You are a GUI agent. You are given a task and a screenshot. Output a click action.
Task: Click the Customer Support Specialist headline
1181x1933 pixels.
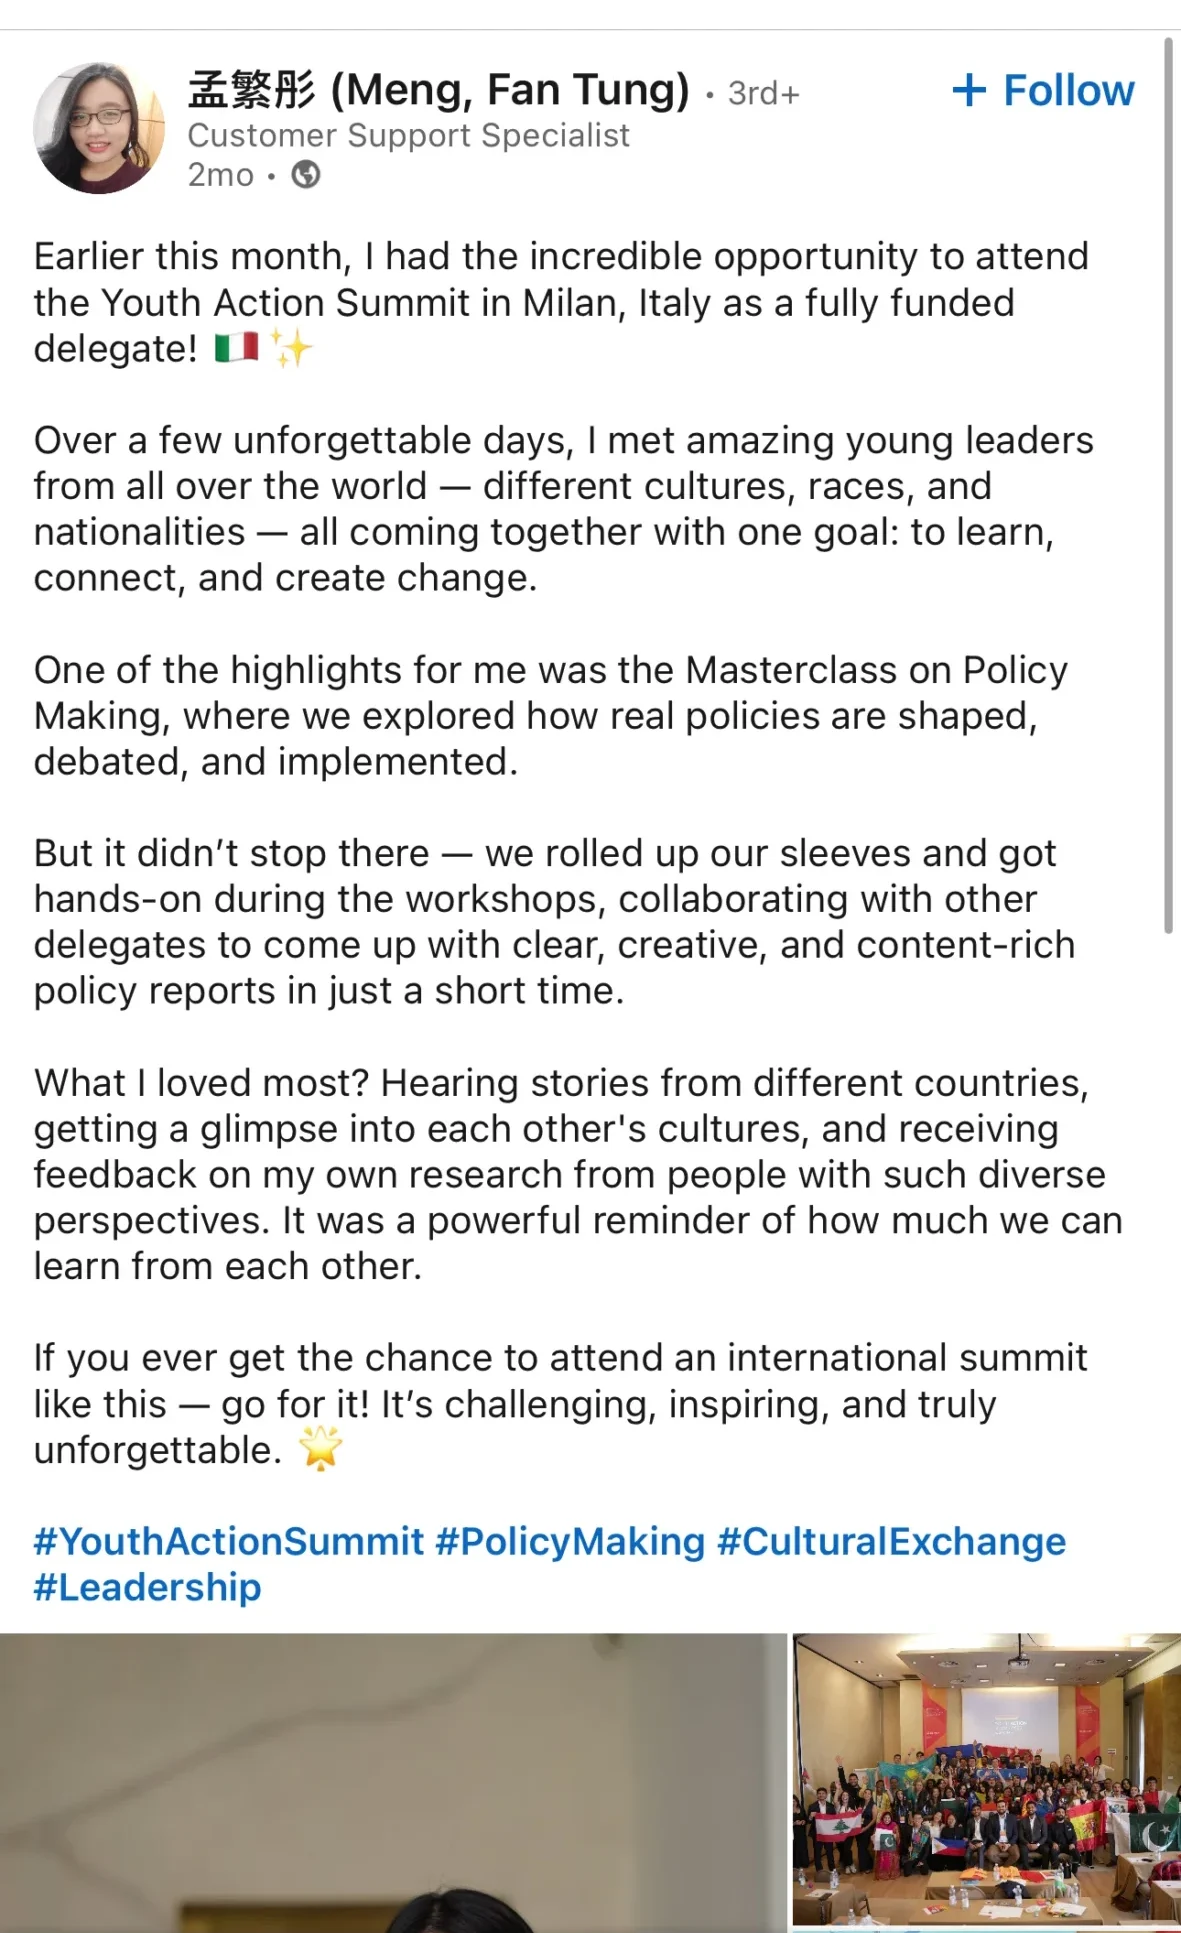(x=408, y=135)
